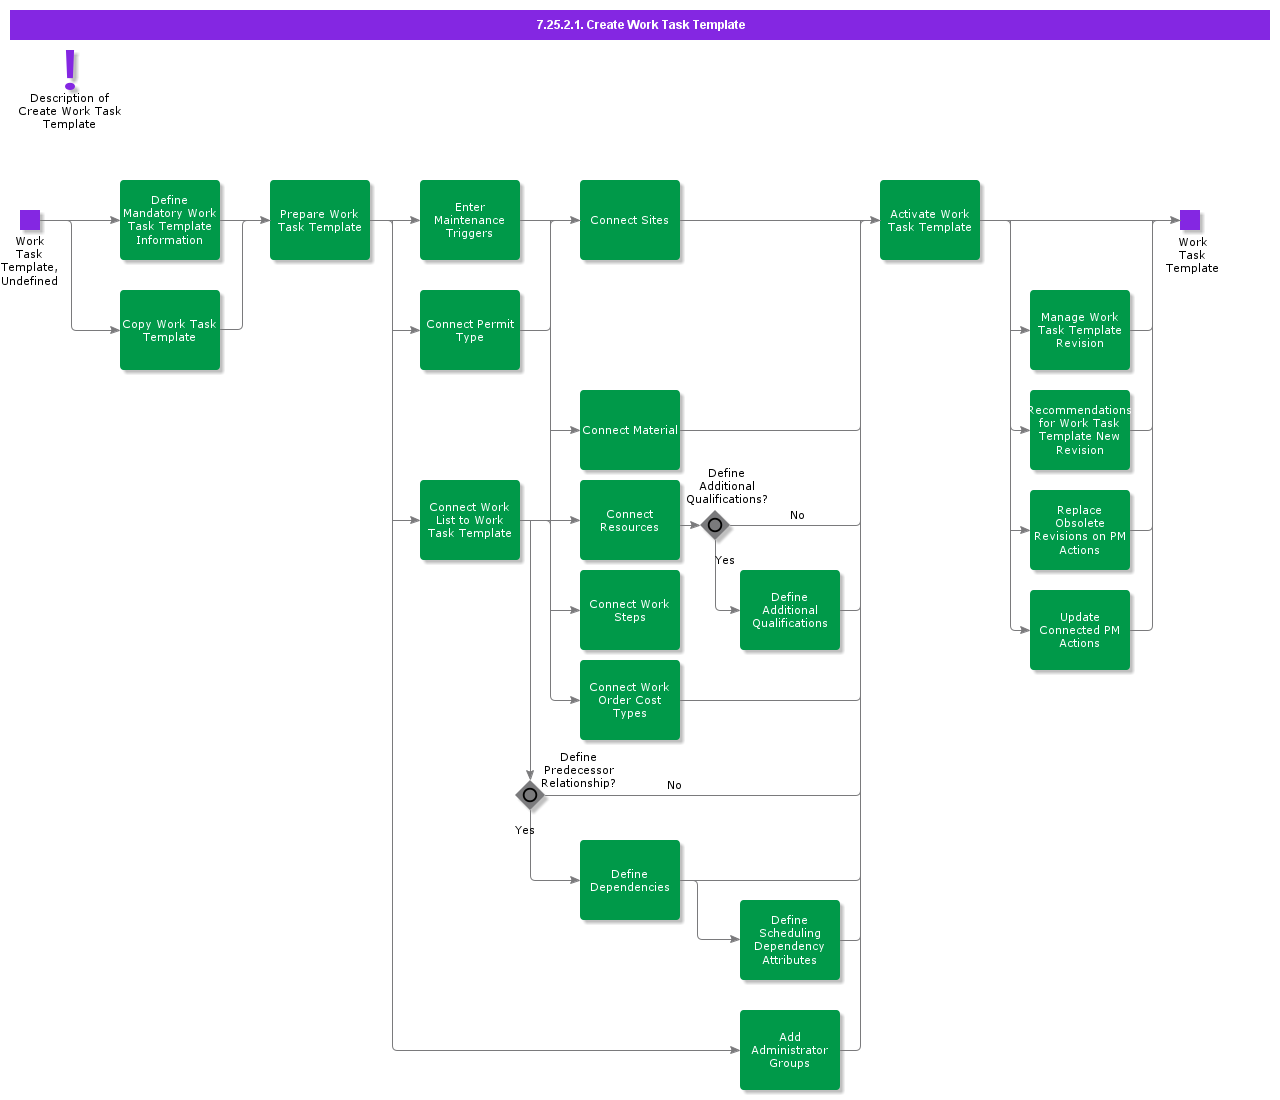The height and width of the screenshot is (1100, 1280).
Task: Select the Copy Work Task Template box
Action: (x=170, y=330)
